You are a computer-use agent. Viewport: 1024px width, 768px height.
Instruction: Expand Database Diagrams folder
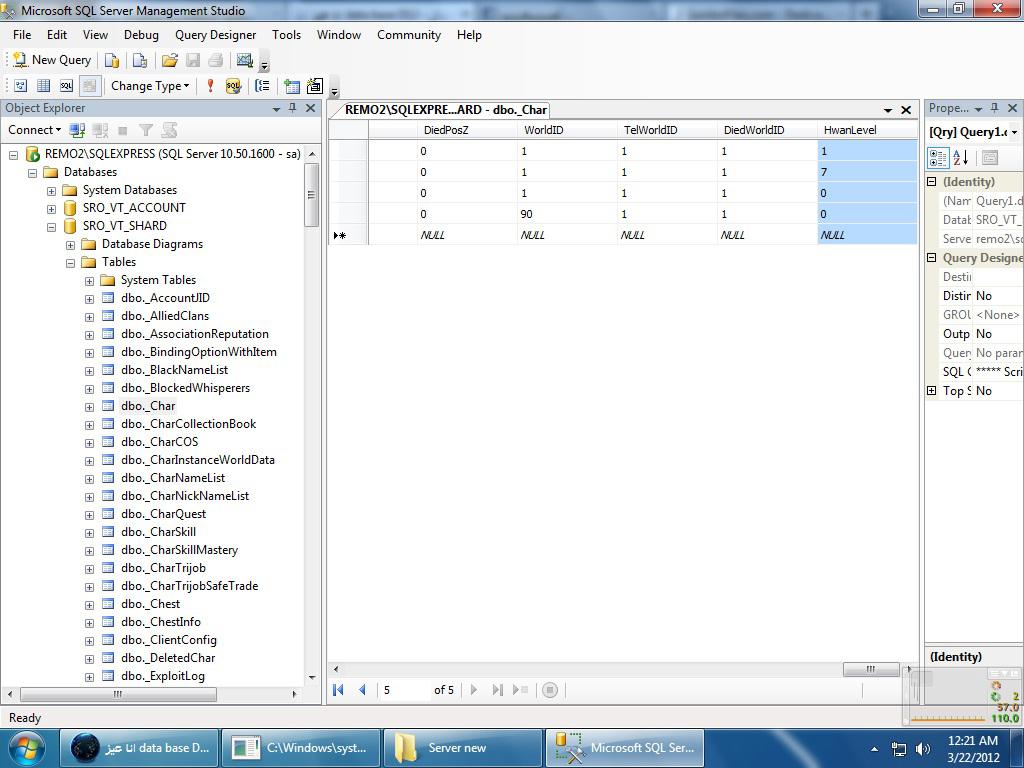pos(70,246)
